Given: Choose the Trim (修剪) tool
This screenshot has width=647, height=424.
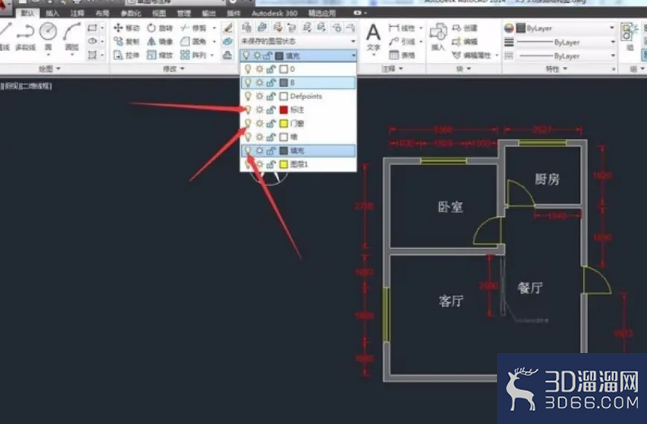Looking at the screenshot, I should coord(193,28).
